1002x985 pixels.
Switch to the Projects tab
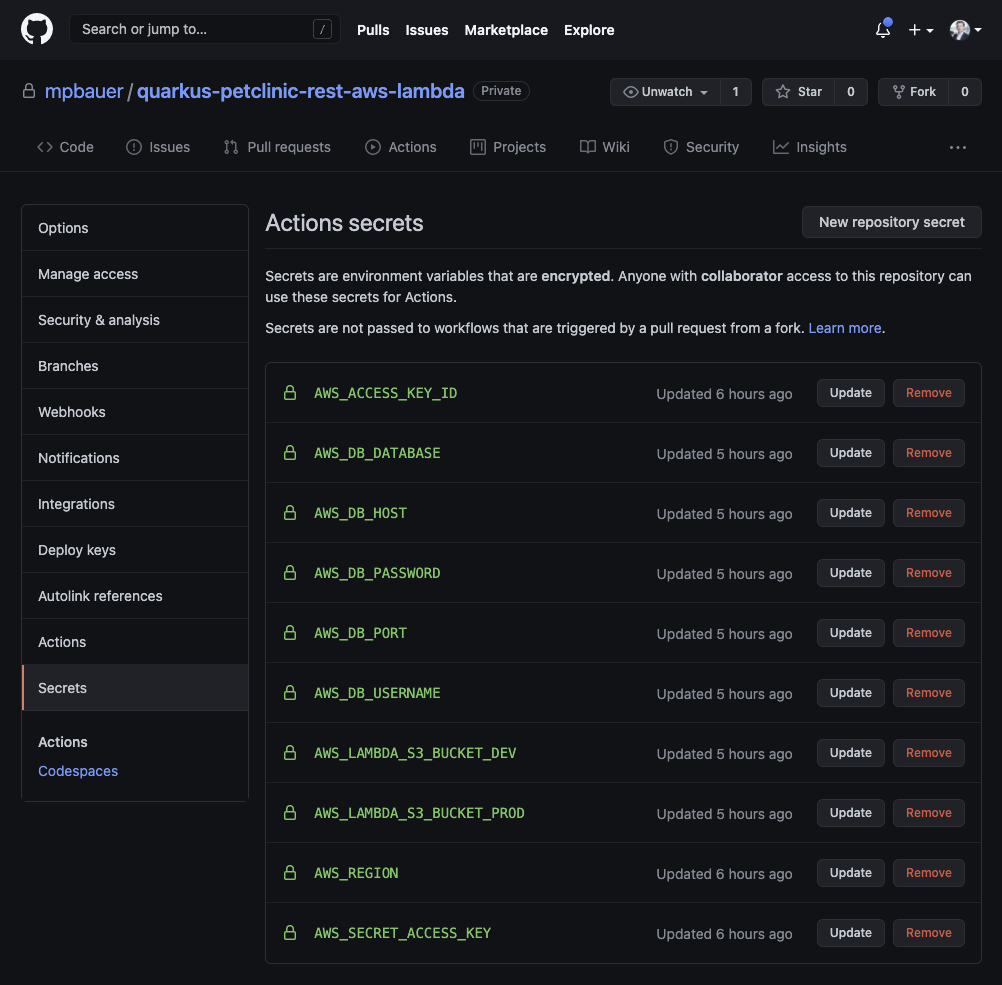pyautogui.click(x=508, y=147)
